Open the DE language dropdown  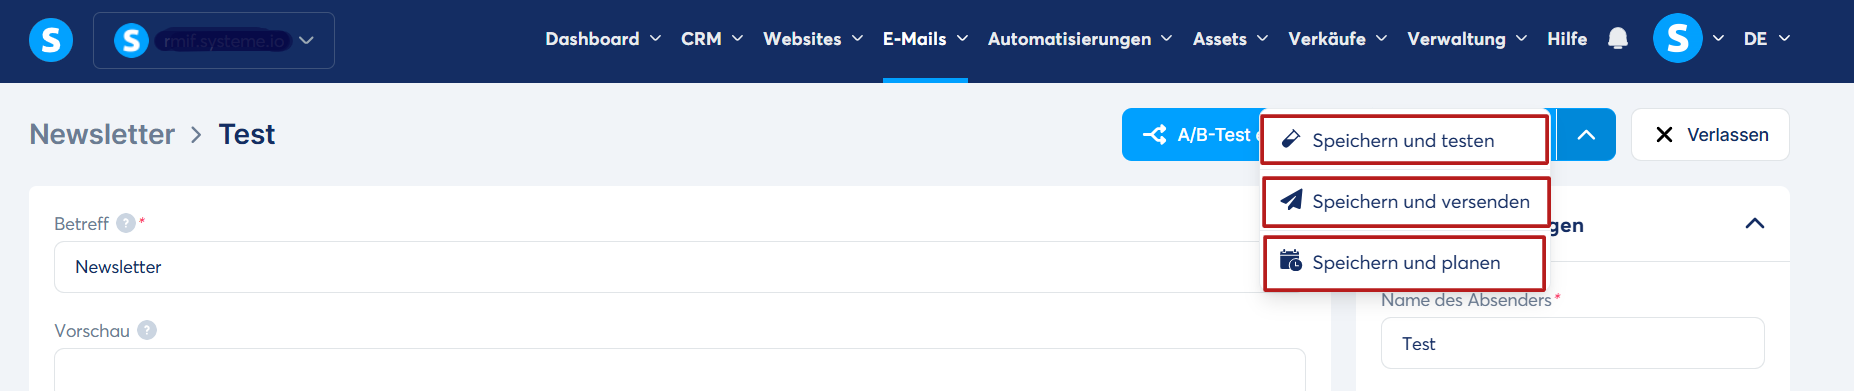pos(1767,39)
